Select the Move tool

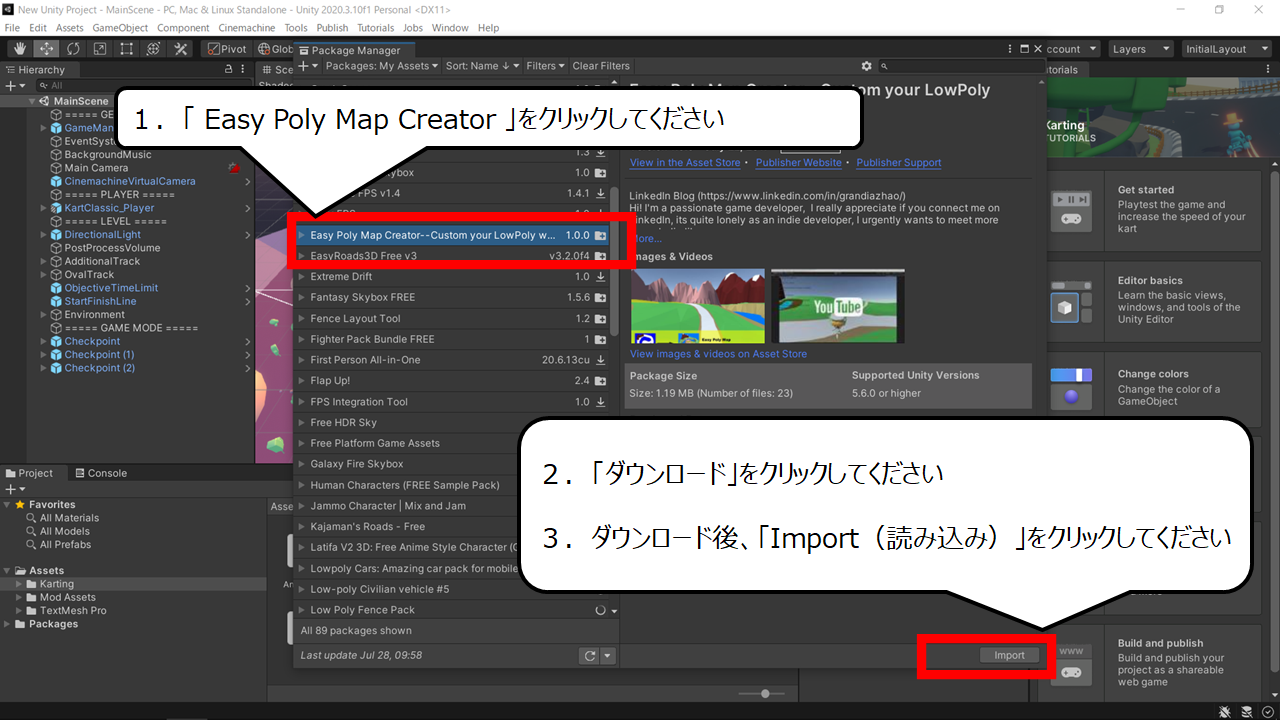[46, 48]
